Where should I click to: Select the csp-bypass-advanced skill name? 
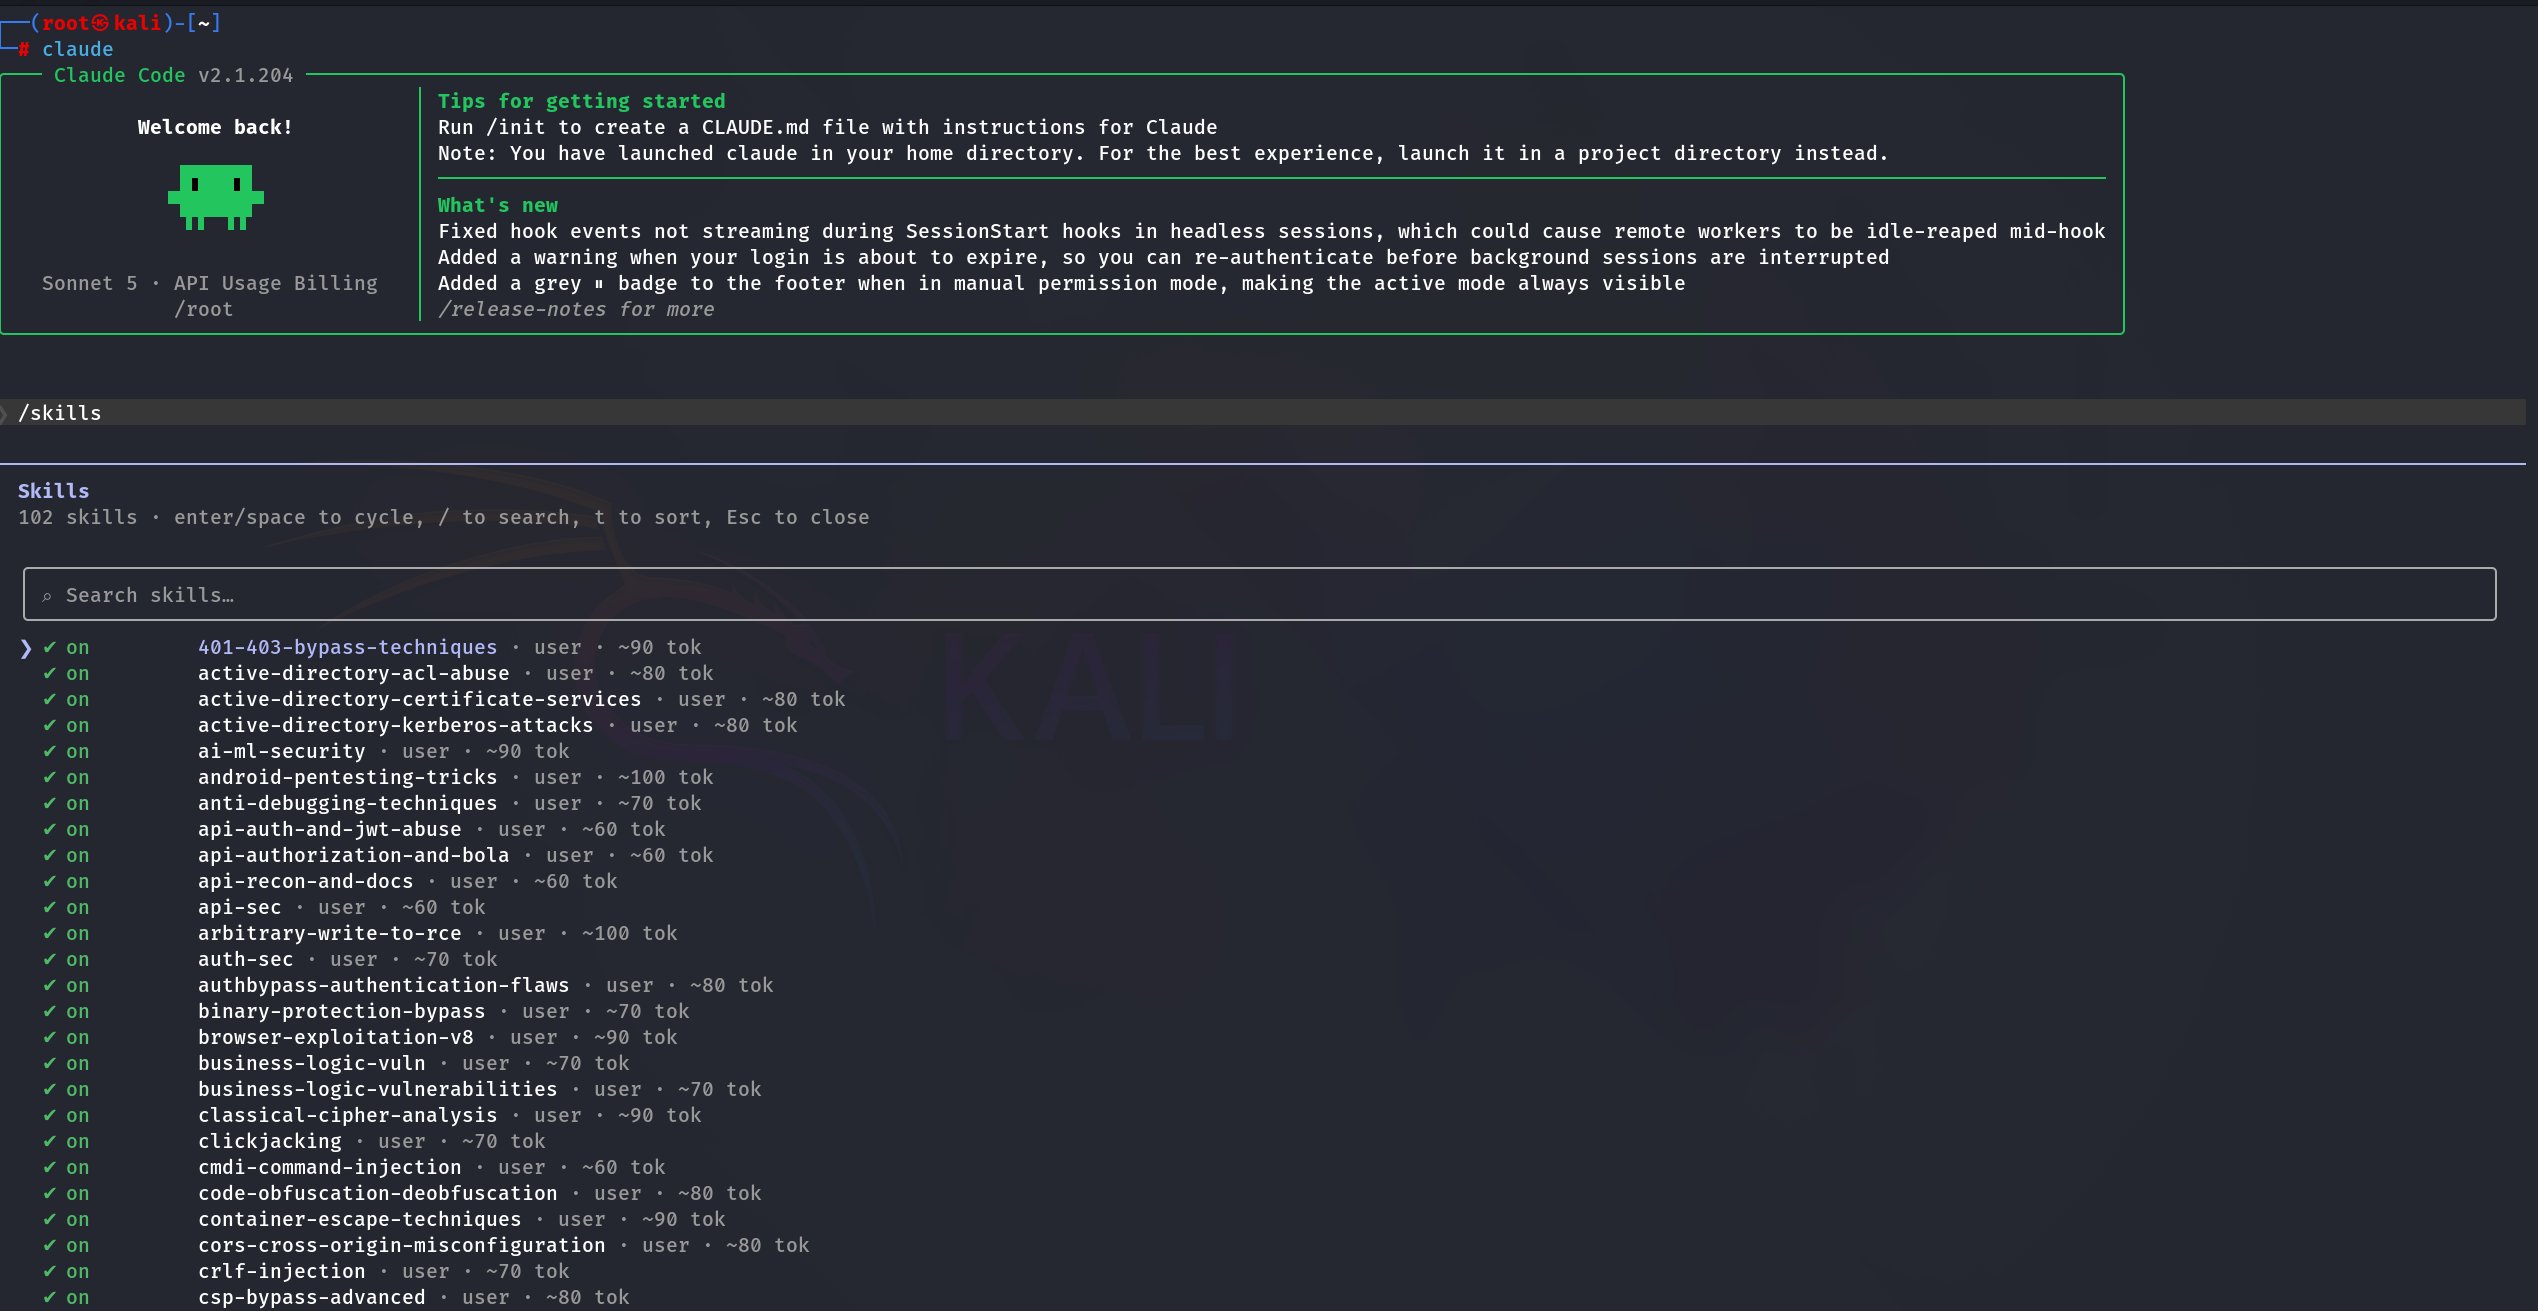tap(311, 1298)
